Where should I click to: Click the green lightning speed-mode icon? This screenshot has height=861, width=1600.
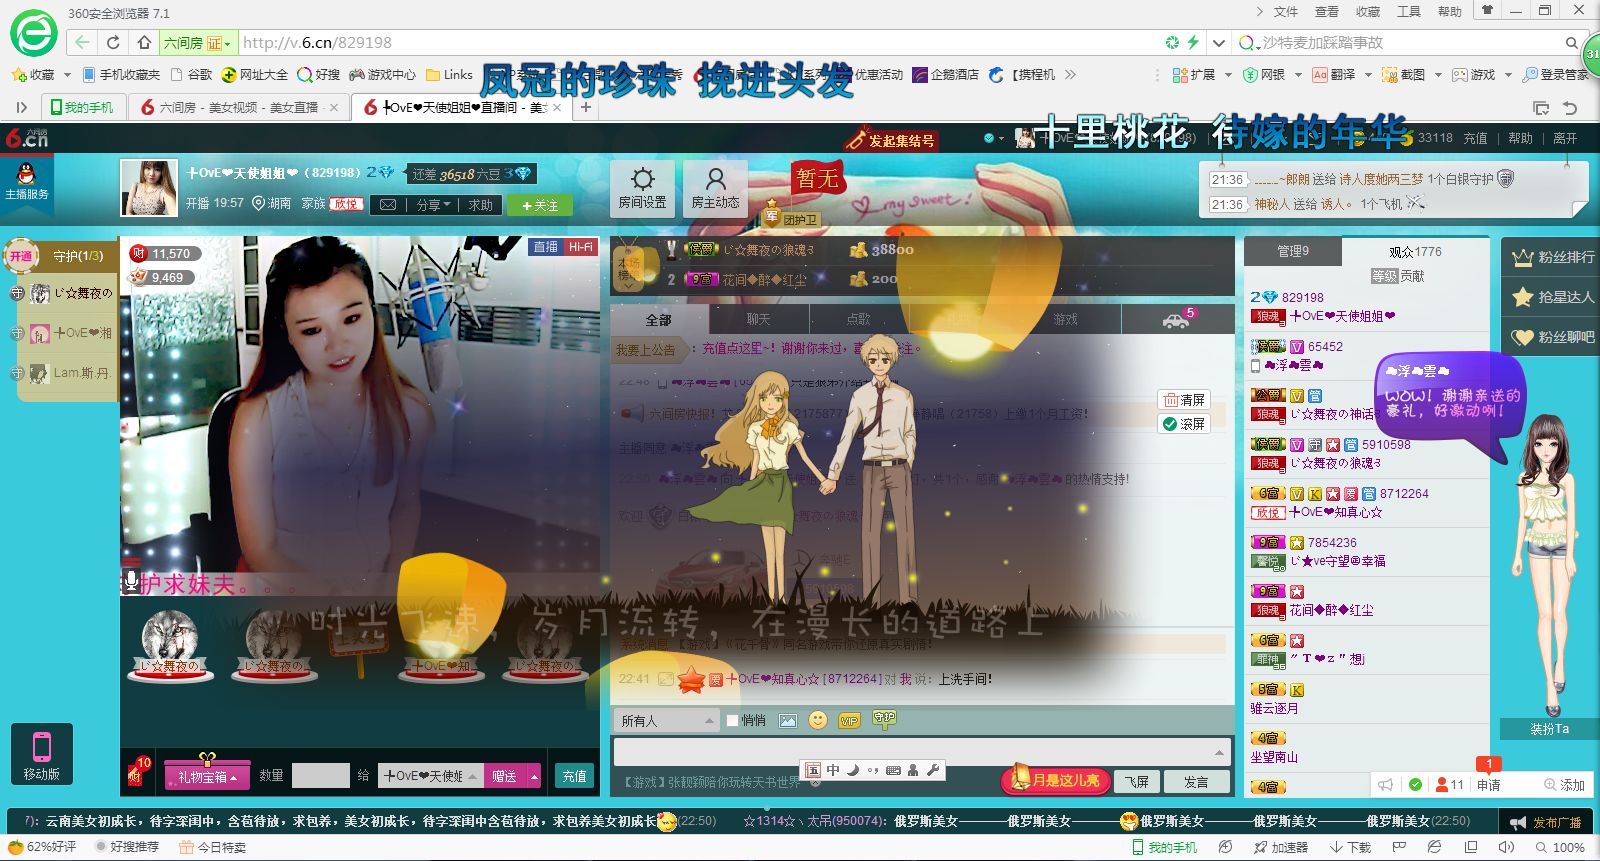(1193, 42)
